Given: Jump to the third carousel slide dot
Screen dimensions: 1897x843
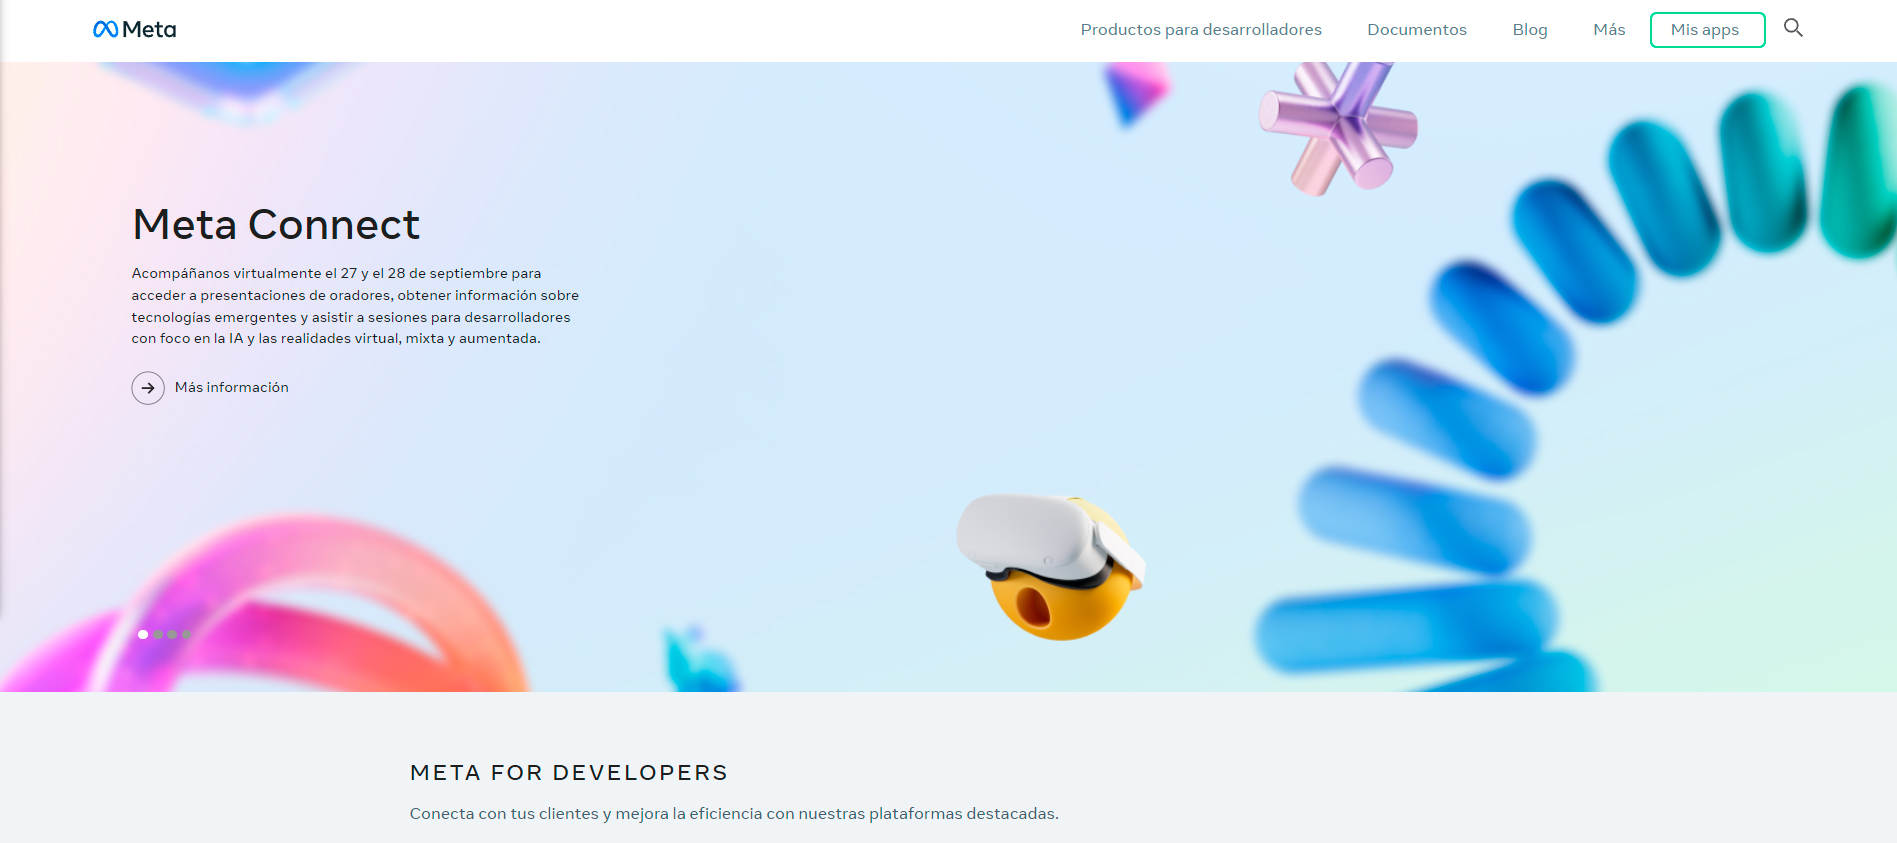Looking at the screenshot, I should point(172,635).
